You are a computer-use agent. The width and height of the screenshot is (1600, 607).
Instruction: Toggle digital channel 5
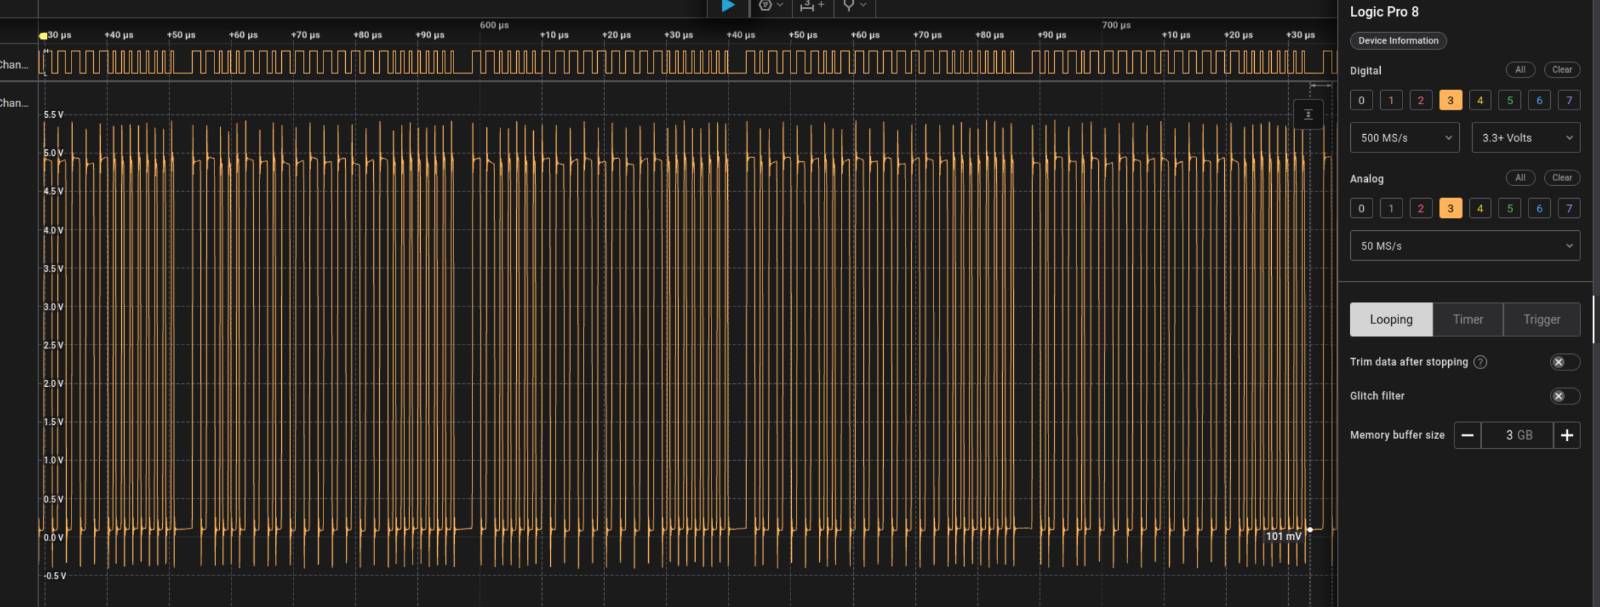(1510, 100)
